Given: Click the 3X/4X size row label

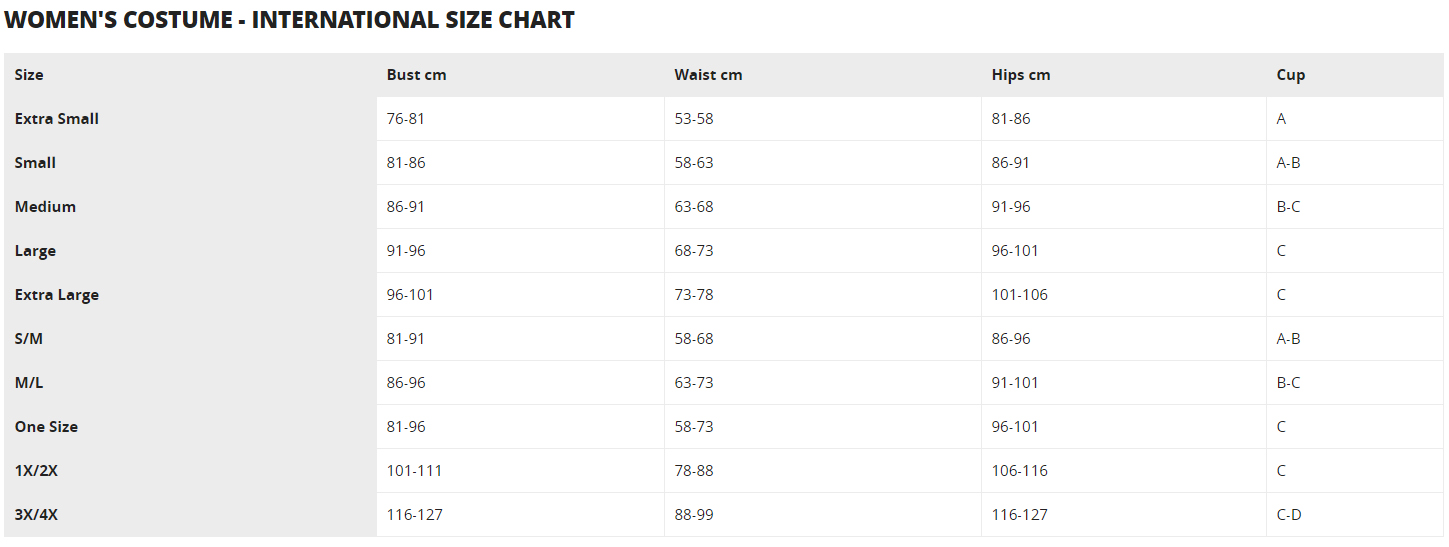Looking at the screenshot, I should point(36,515).
